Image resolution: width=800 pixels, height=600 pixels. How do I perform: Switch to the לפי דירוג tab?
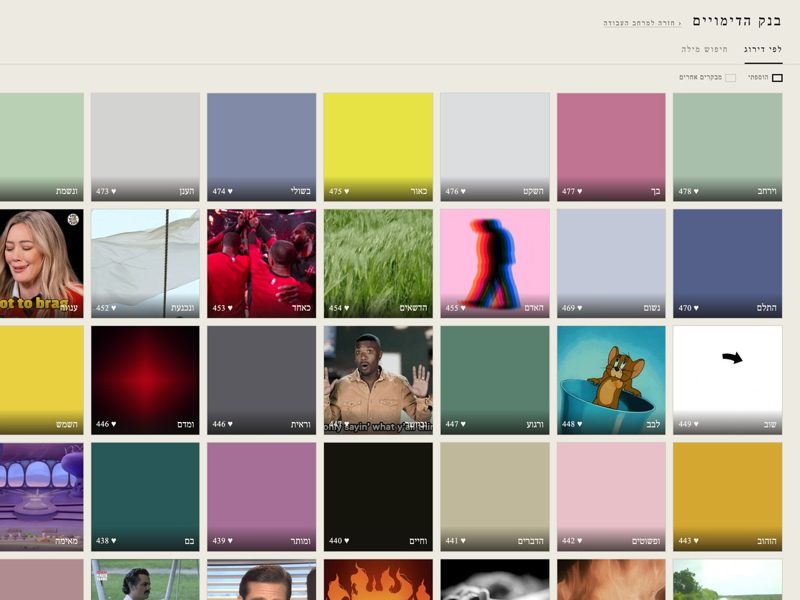click(x=763, y=49)
